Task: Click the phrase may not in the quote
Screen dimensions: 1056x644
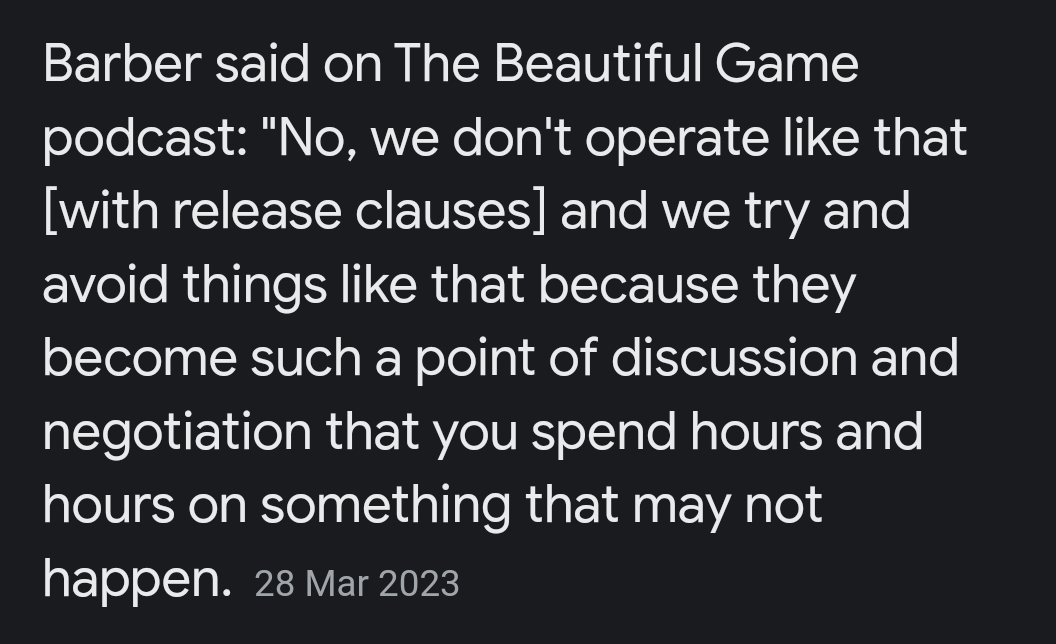Action: pos(727,507)
